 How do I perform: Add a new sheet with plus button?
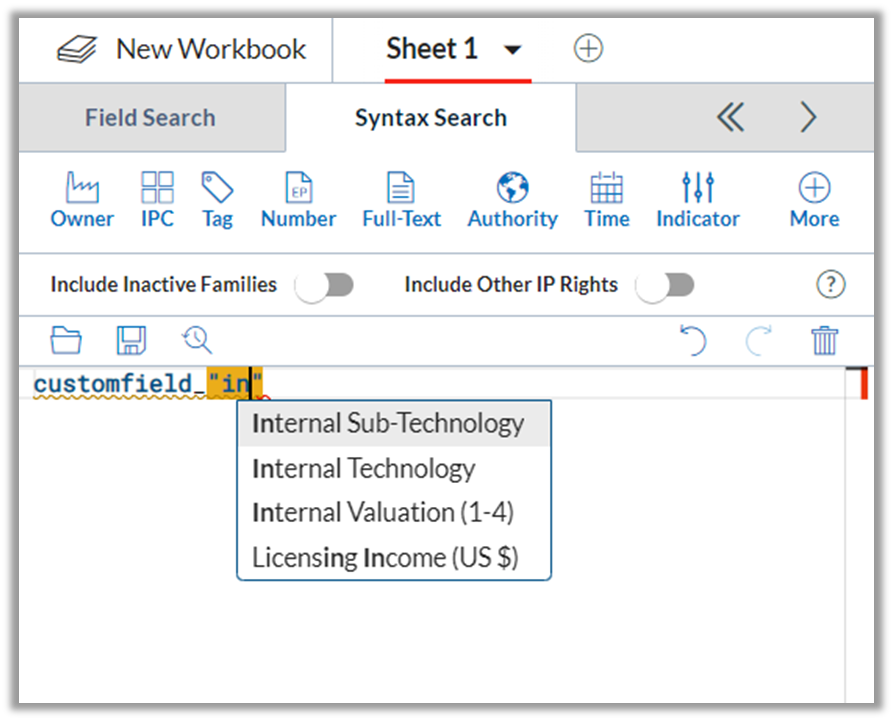(x=588, y=48)
